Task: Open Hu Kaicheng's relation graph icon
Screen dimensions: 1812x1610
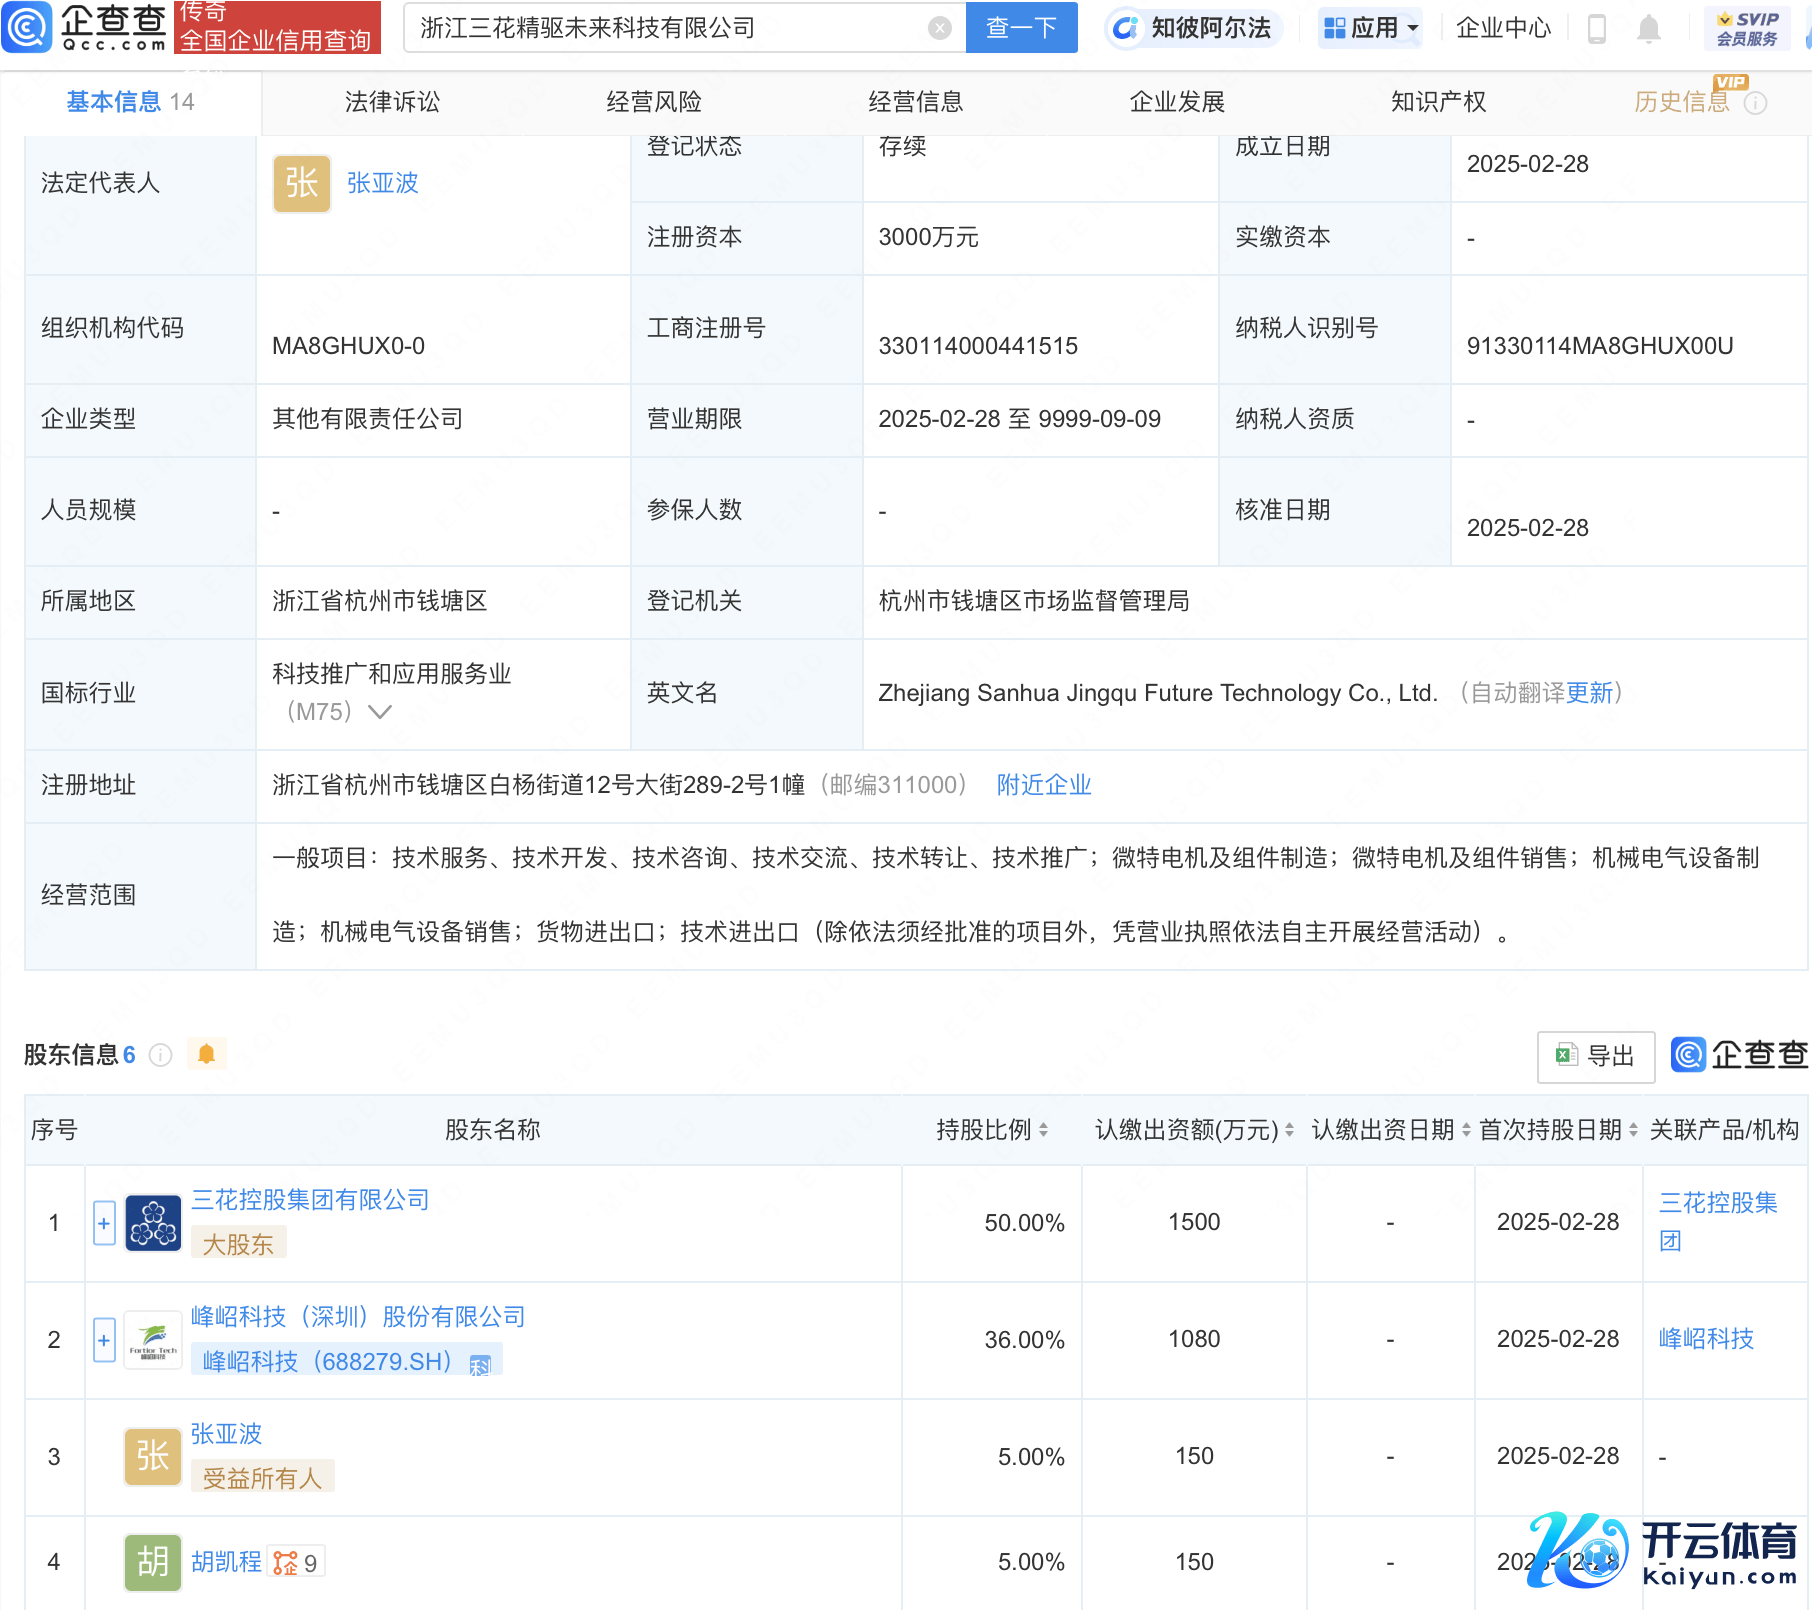Action: click(286, 1562)
